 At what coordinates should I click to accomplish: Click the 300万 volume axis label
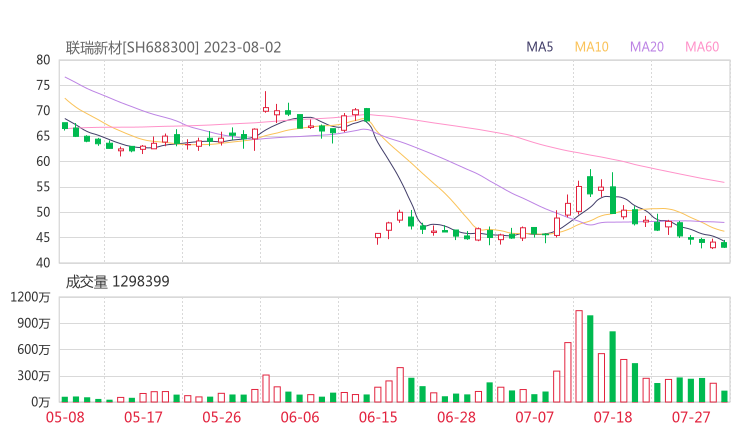[x=34, y=376]
